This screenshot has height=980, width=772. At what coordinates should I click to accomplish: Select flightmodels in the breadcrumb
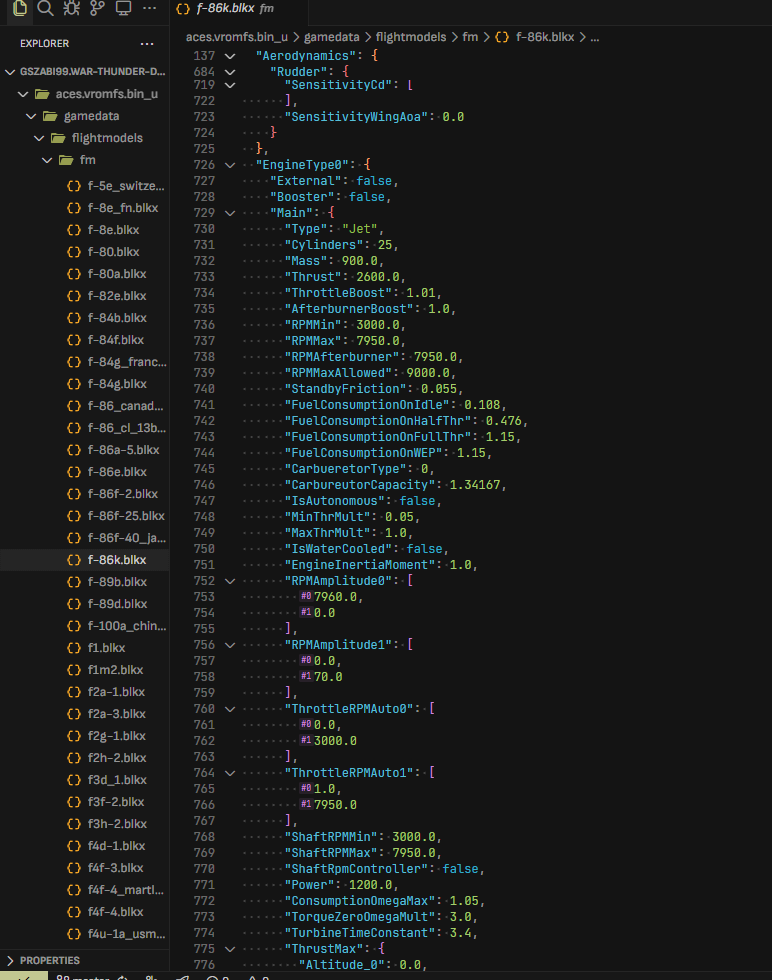coord(411,37)
